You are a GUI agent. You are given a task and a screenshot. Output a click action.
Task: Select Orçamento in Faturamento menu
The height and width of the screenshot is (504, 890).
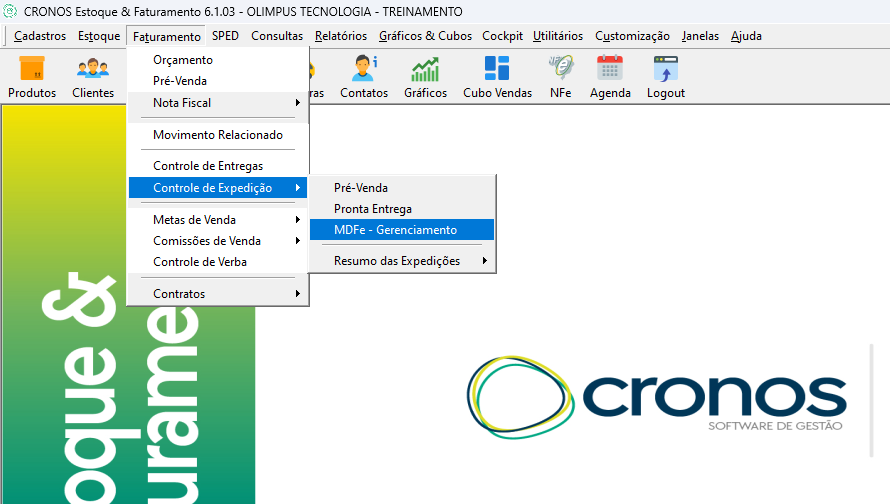pos(218,60)
